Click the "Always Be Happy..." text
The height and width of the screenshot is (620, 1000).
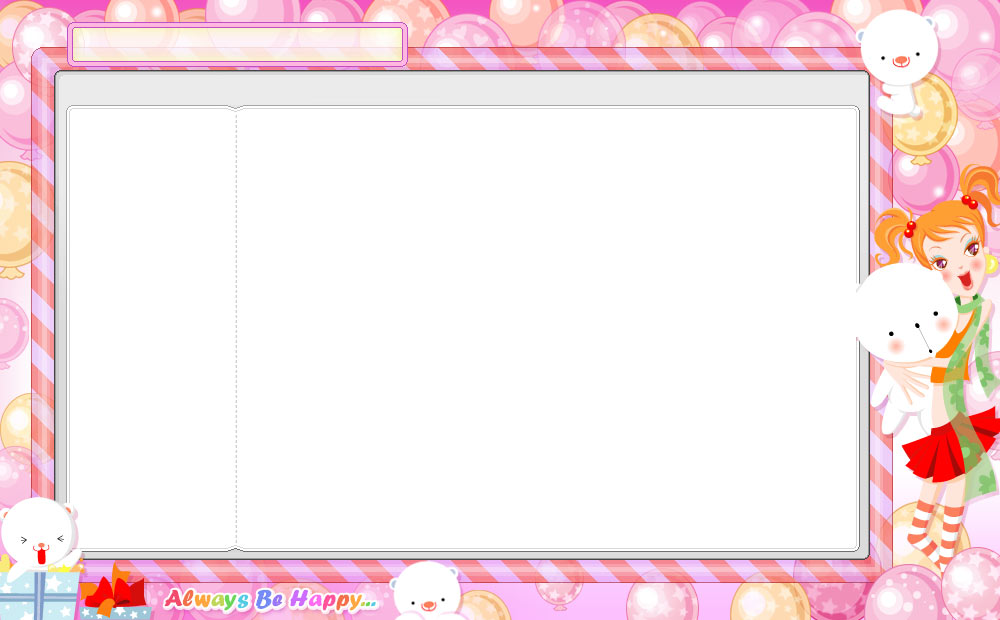click(x=270, y=599)
